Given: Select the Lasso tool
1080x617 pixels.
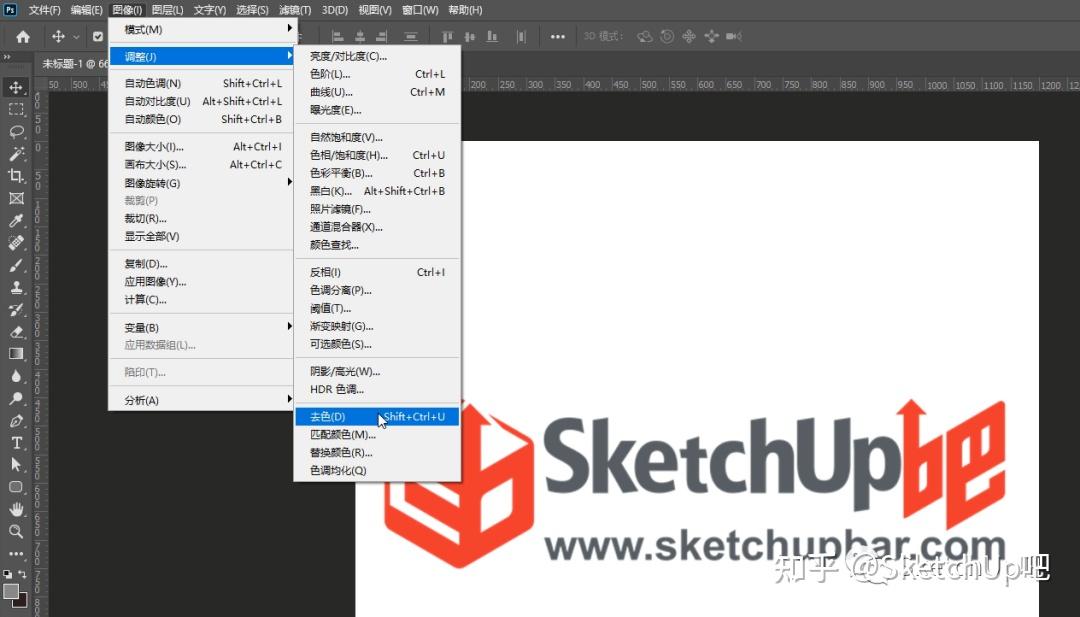Looking at the screenshot, I should (17, 131).
